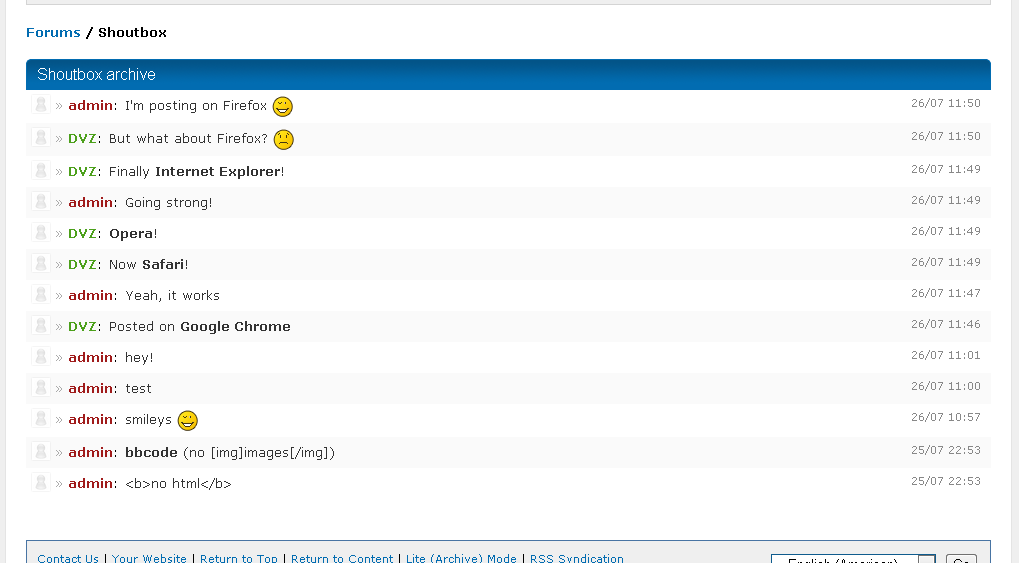Click Return to Top in the footer

click(x=239, y=558)
